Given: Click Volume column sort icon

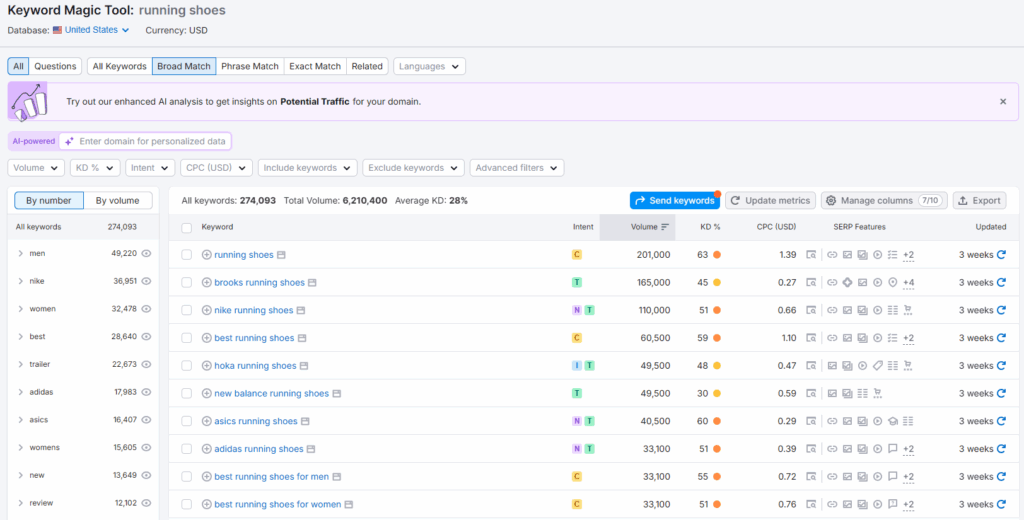Looking at the screenshot, I should (665, 227).
